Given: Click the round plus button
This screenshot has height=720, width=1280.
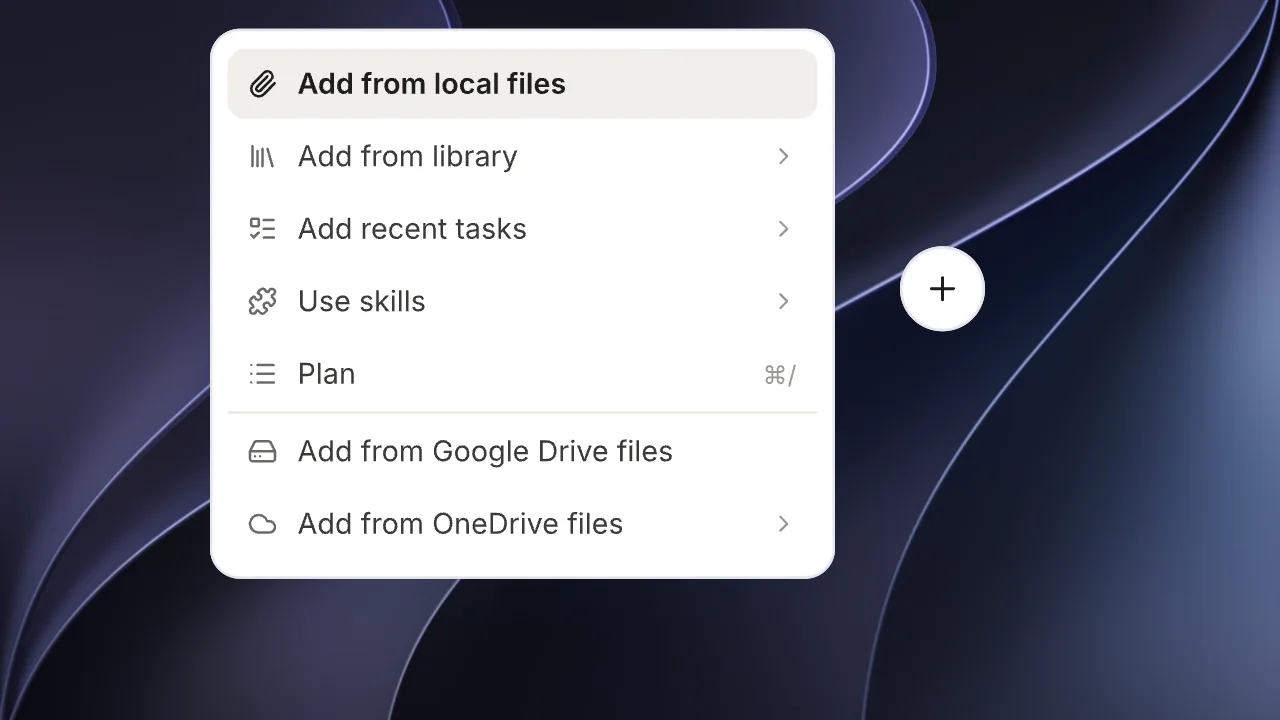Looking at the screenshot, I should [x=942, y=289].
